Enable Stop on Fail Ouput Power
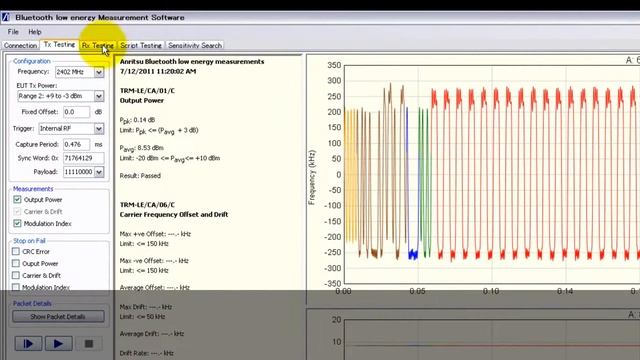Viewport: 640px width, 360px height. [x=16, y=263]
